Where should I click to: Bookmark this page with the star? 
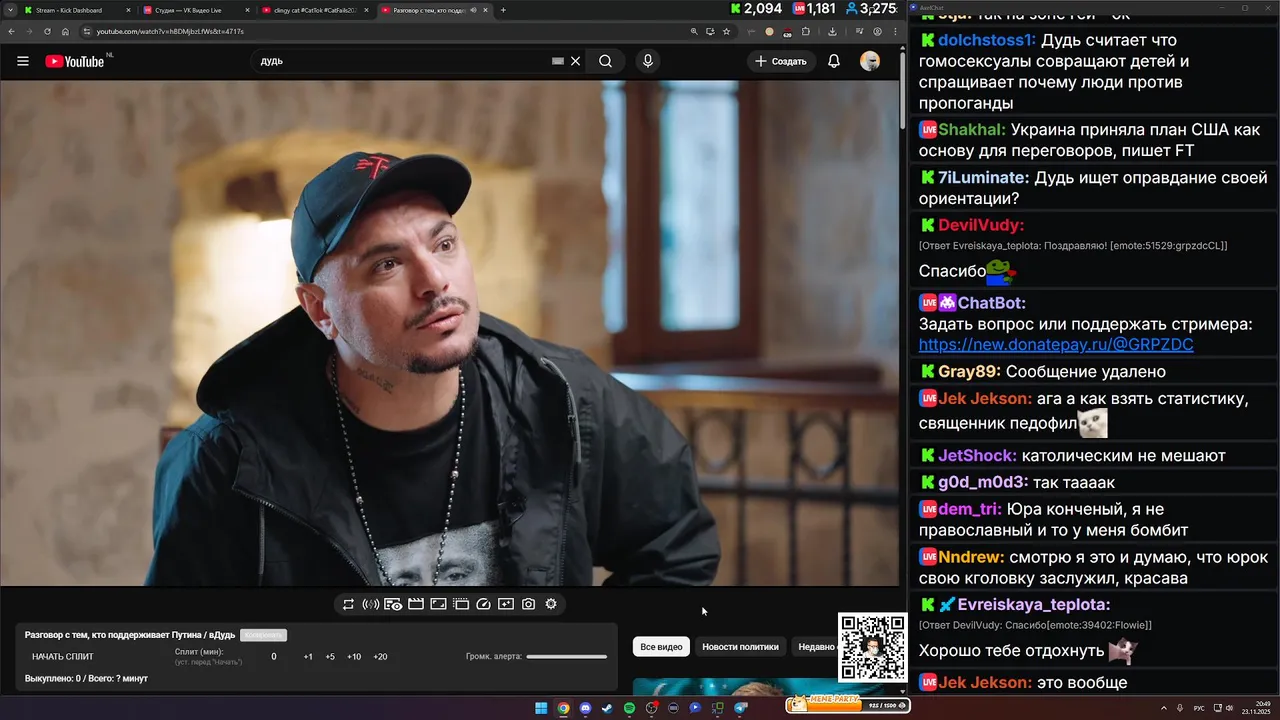click(726, 31)
